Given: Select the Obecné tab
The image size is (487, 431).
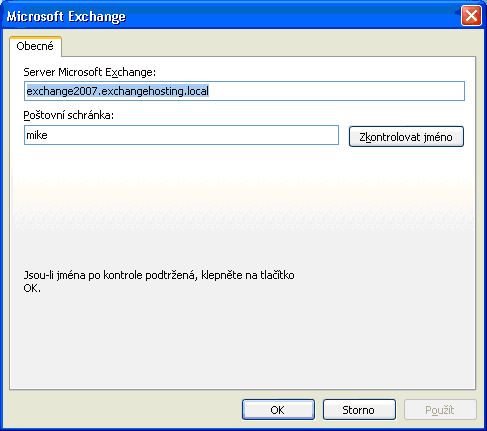Looking at the screenshot, I should click(x=35, y=46).
